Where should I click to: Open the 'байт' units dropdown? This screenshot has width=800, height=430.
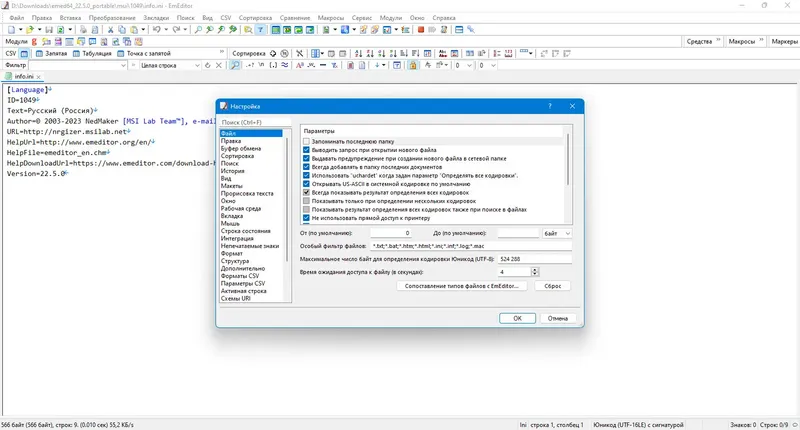pyautogui.click(x=557, y=233)
